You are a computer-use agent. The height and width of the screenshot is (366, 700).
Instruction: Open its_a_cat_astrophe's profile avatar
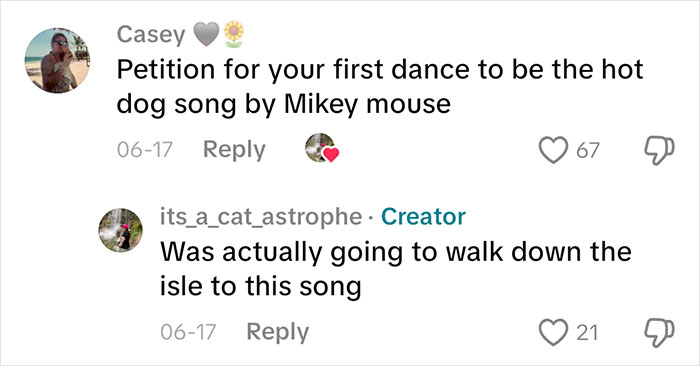(x=121, y=230)
